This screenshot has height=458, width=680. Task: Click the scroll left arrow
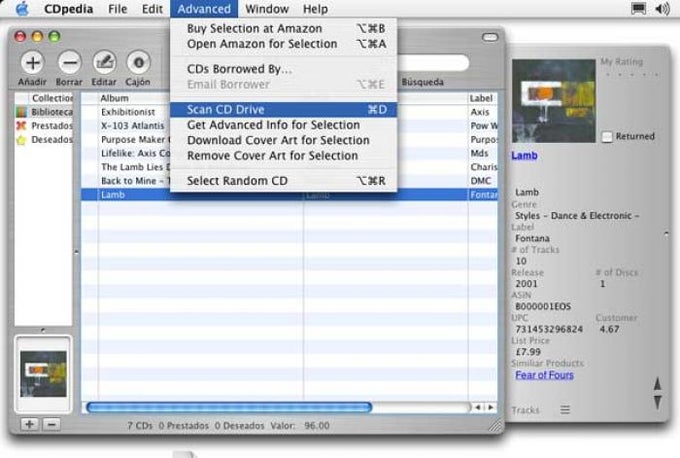coord(478,407)
